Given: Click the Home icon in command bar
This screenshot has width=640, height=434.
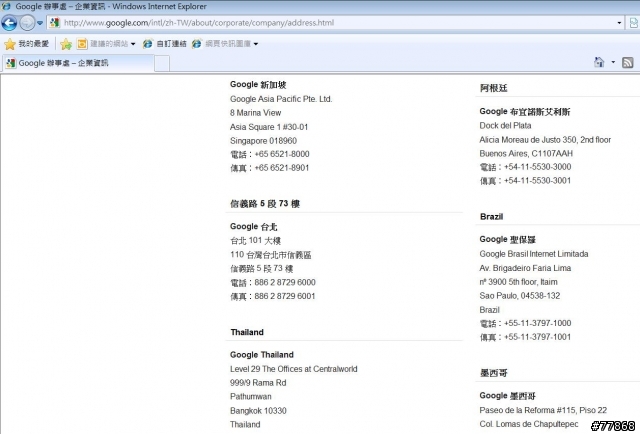Looking at the screenshot, I should (599, 62).
